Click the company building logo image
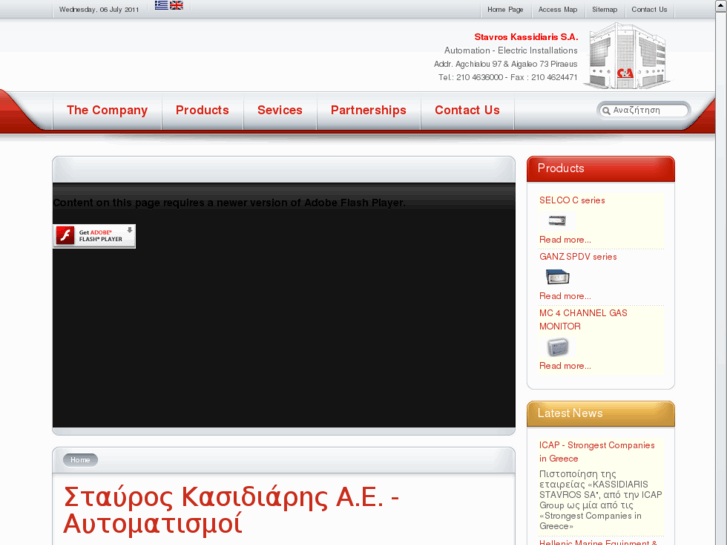The height and width of the screenshot is (545, 727). 628,56
